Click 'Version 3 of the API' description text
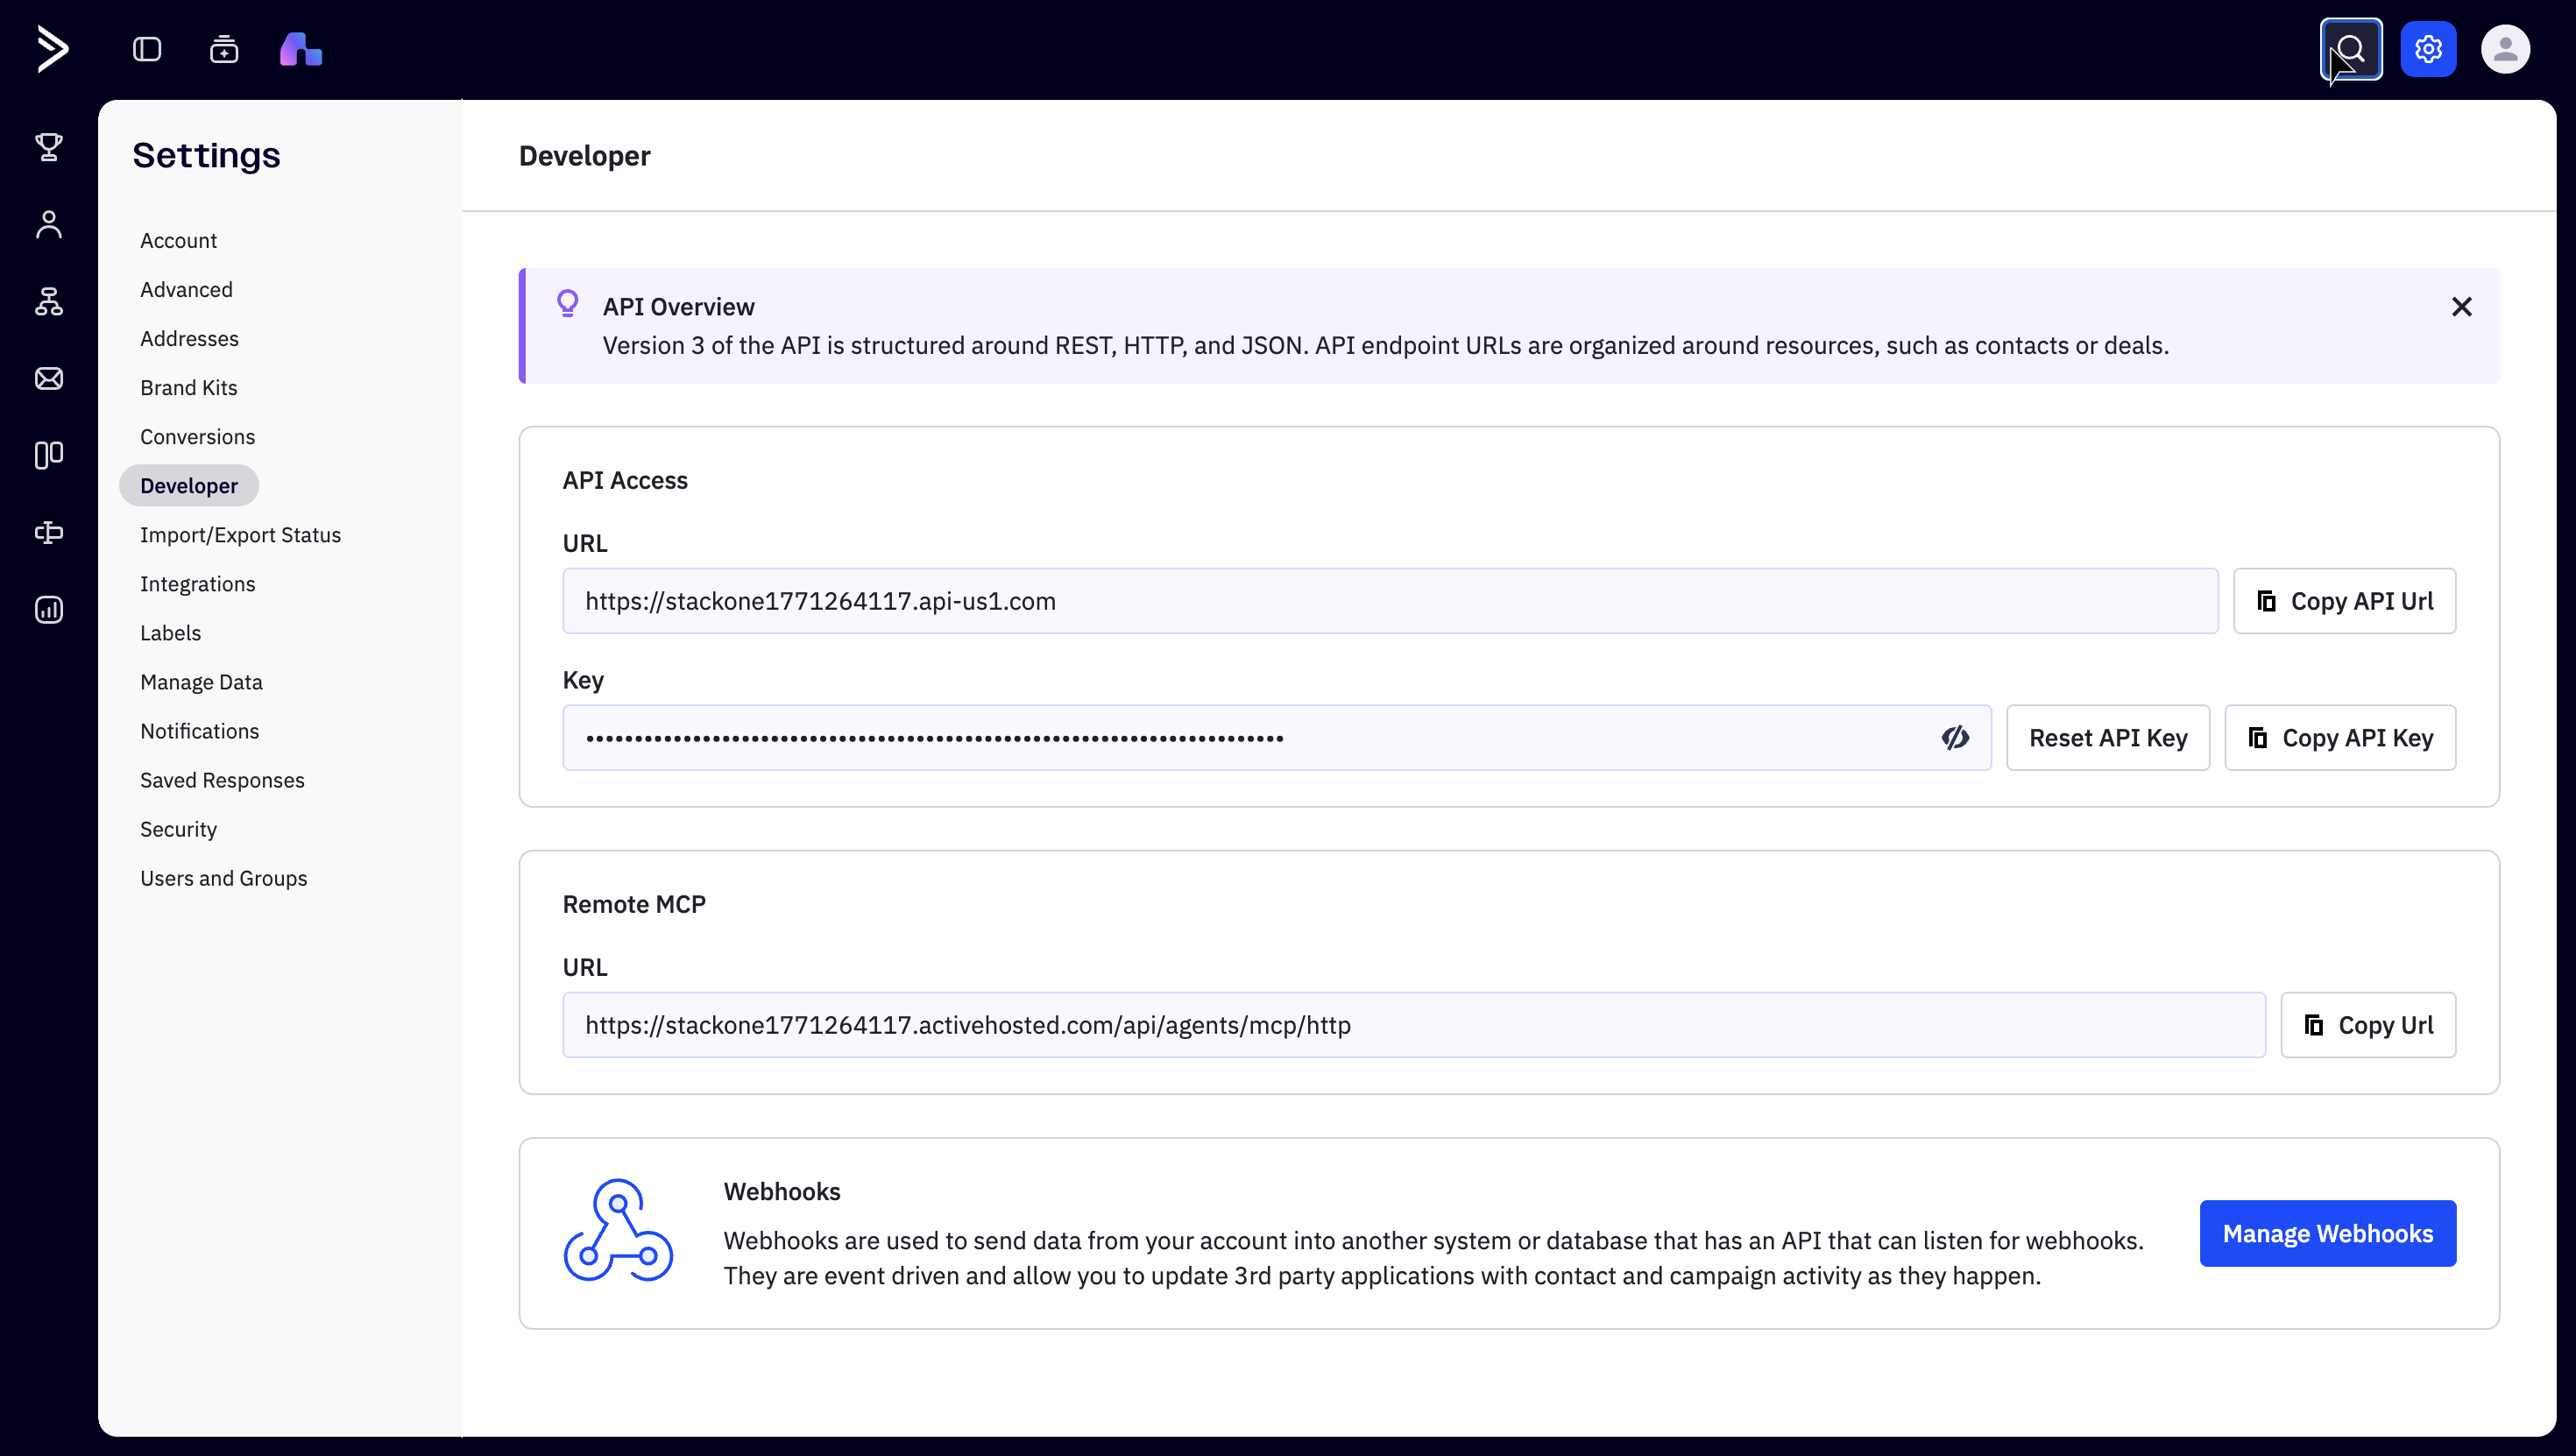The image size is (2576, 1456). coord(1385,345)
